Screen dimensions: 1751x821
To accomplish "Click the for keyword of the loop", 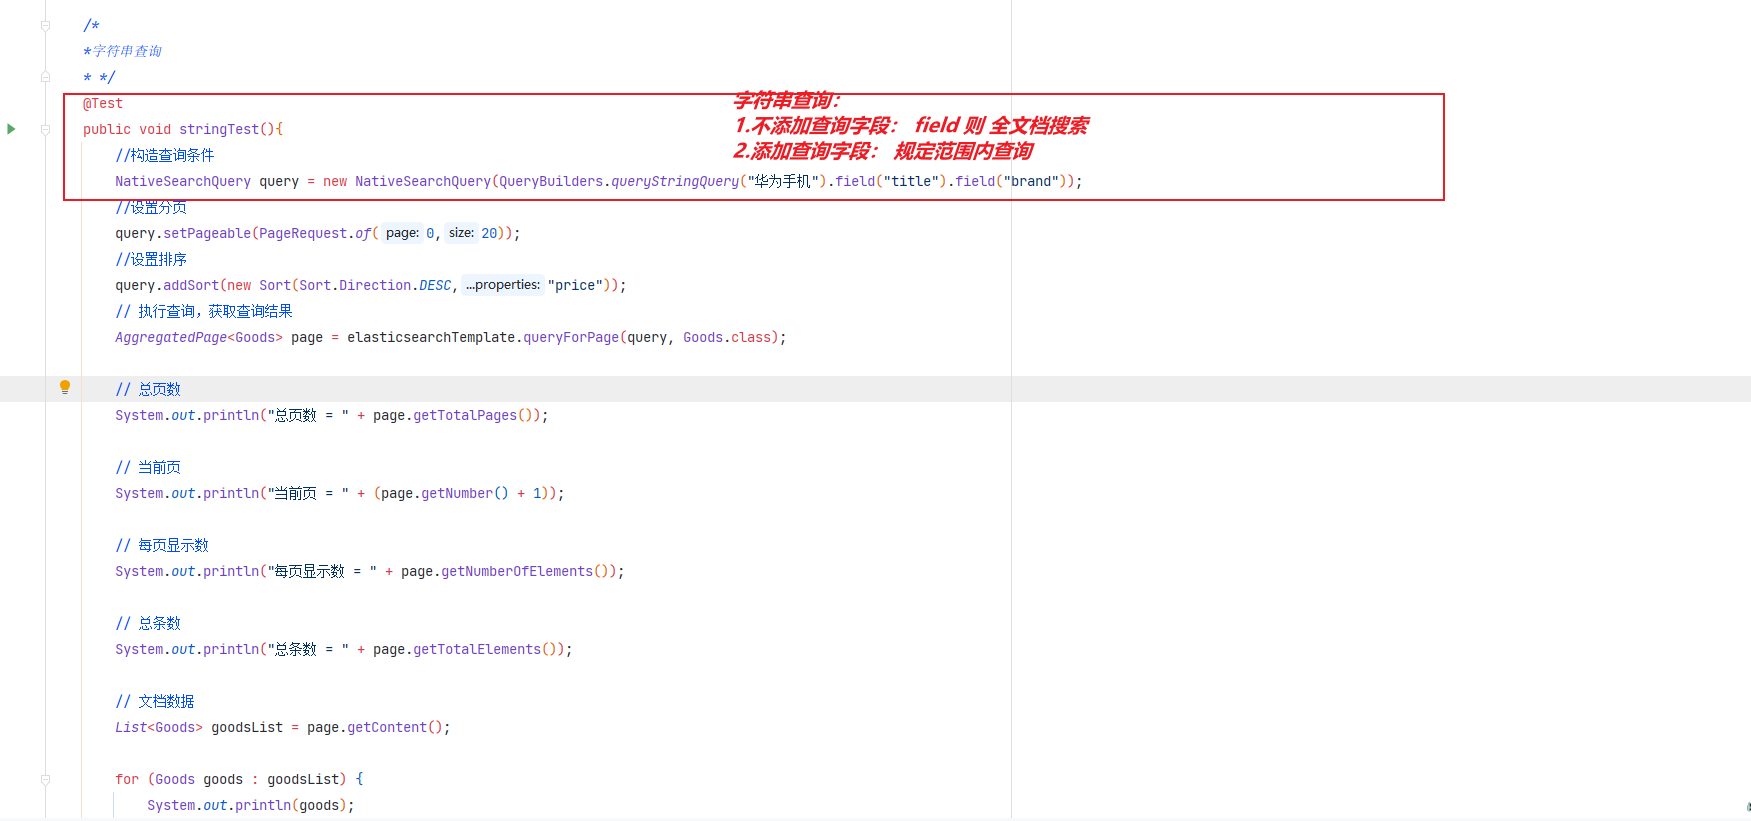I will (x=127, y=779).
